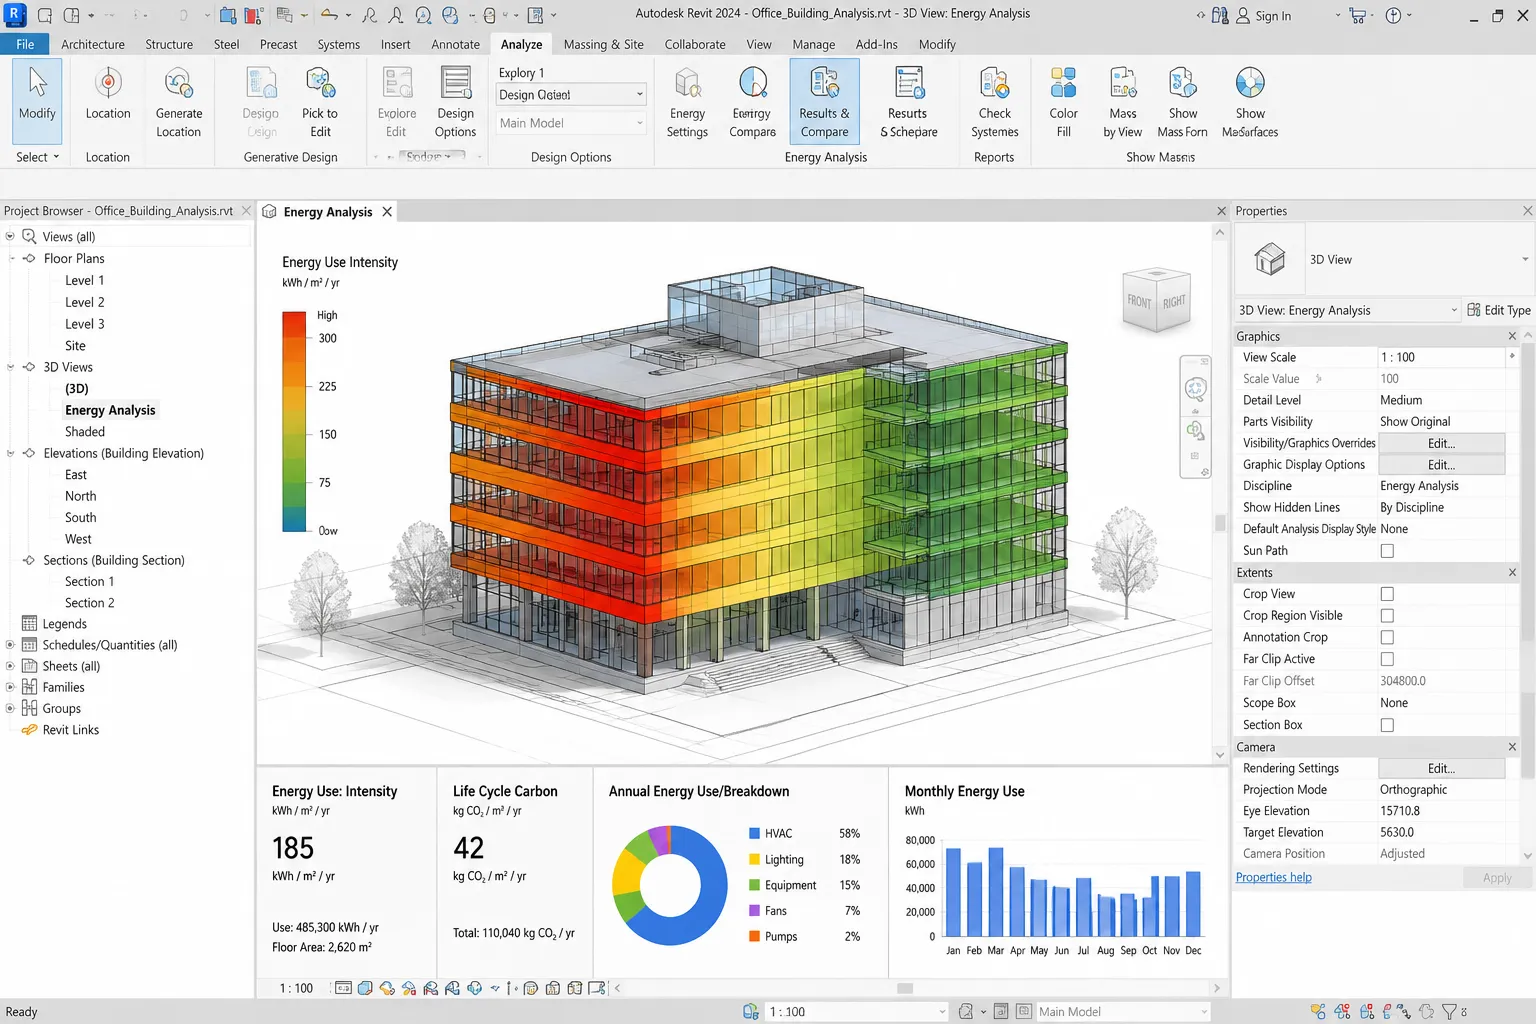Open Energy Settings
The width and height of the screenshot is (1536, 1024).
[x=687, y=102]
